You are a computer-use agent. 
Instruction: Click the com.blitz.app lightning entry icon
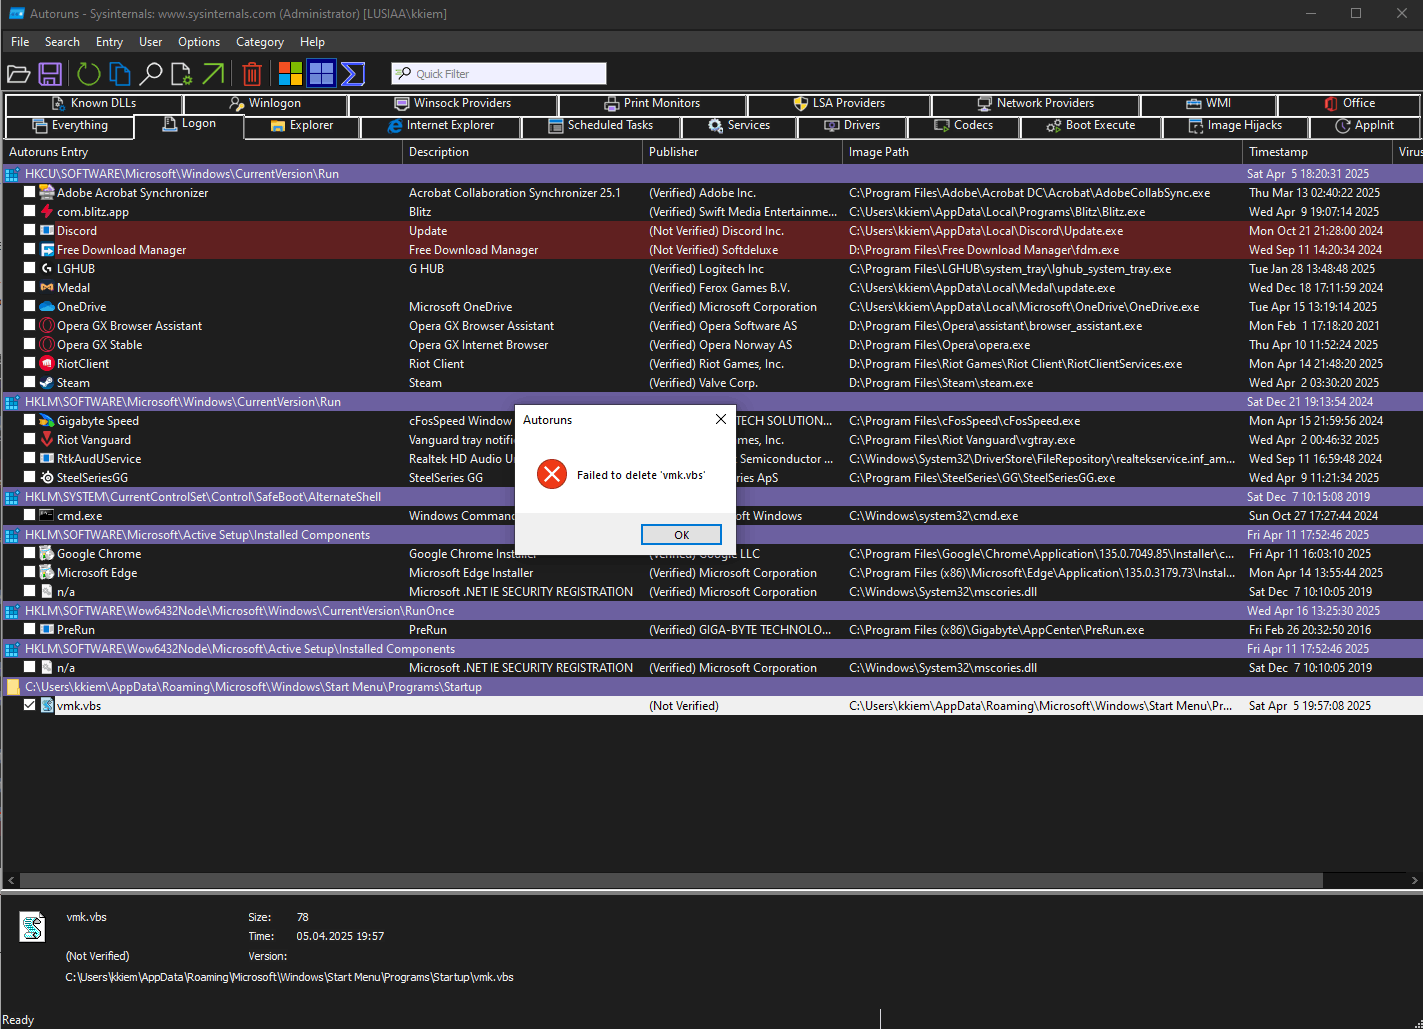(46, 212)
